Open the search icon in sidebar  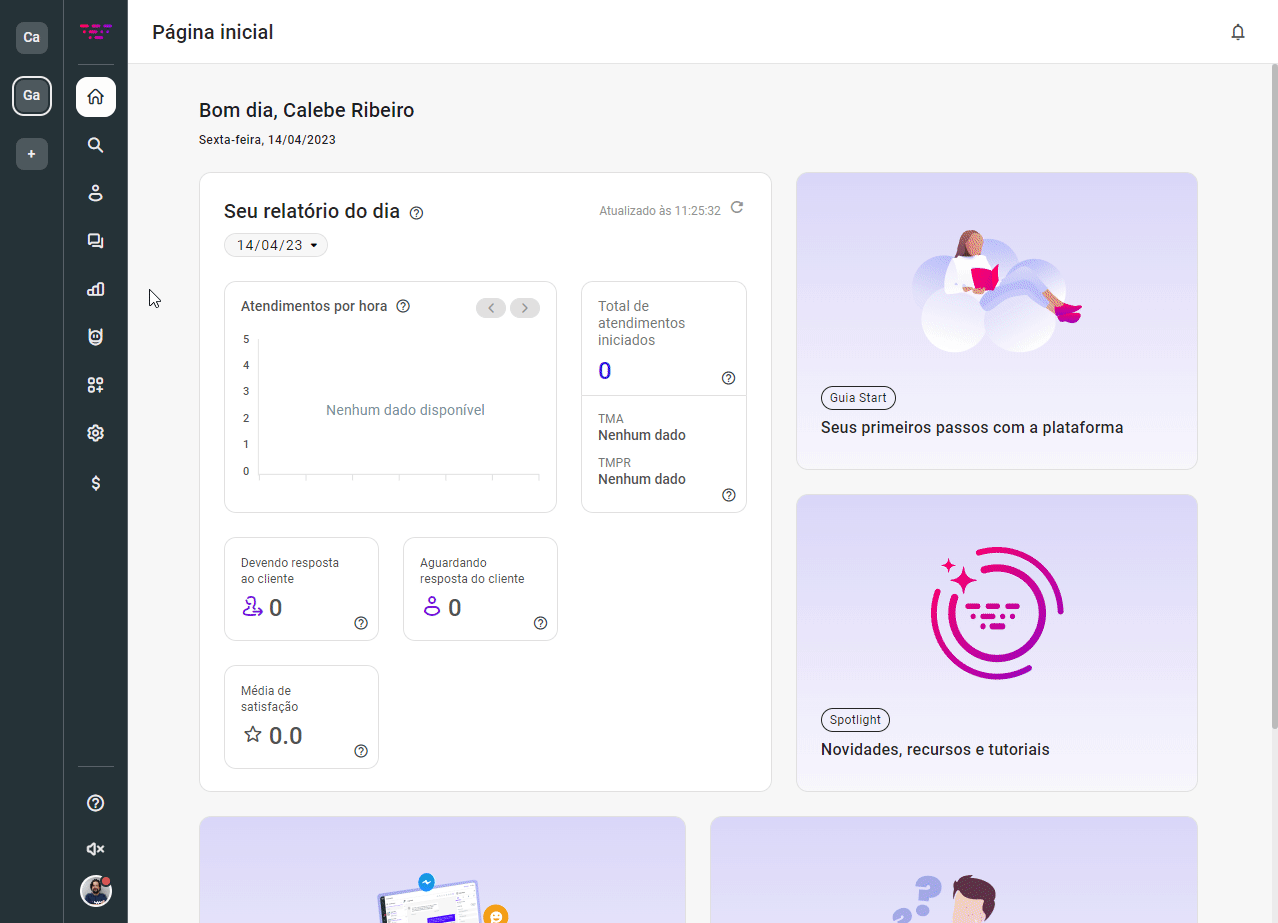96,145
